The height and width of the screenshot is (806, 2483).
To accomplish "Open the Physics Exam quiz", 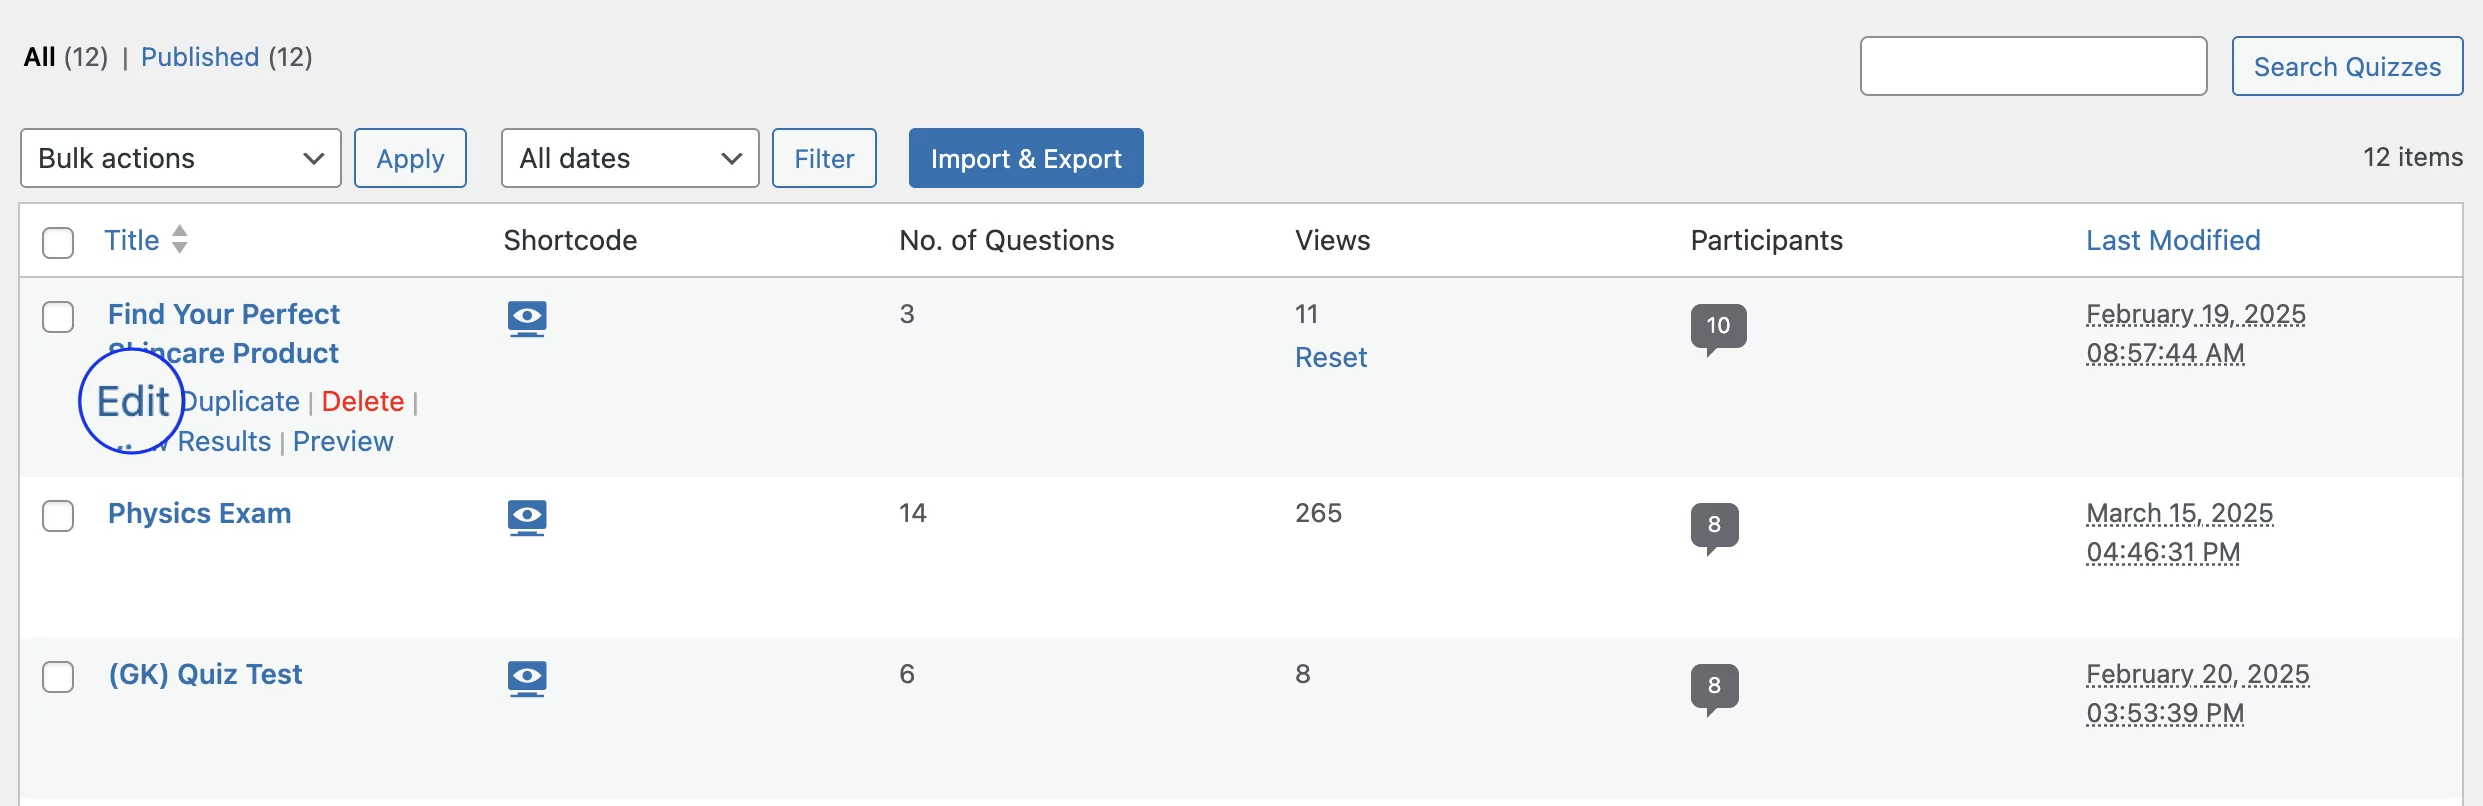I will pos(200,513).
